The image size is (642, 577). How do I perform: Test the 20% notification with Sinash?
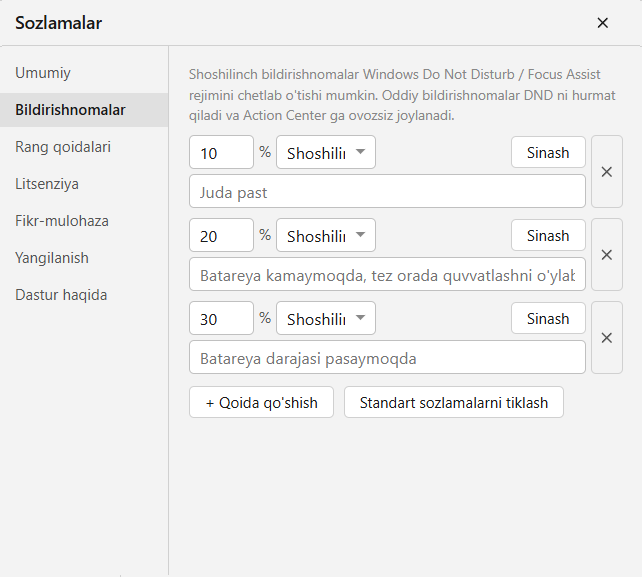[548, 235]
